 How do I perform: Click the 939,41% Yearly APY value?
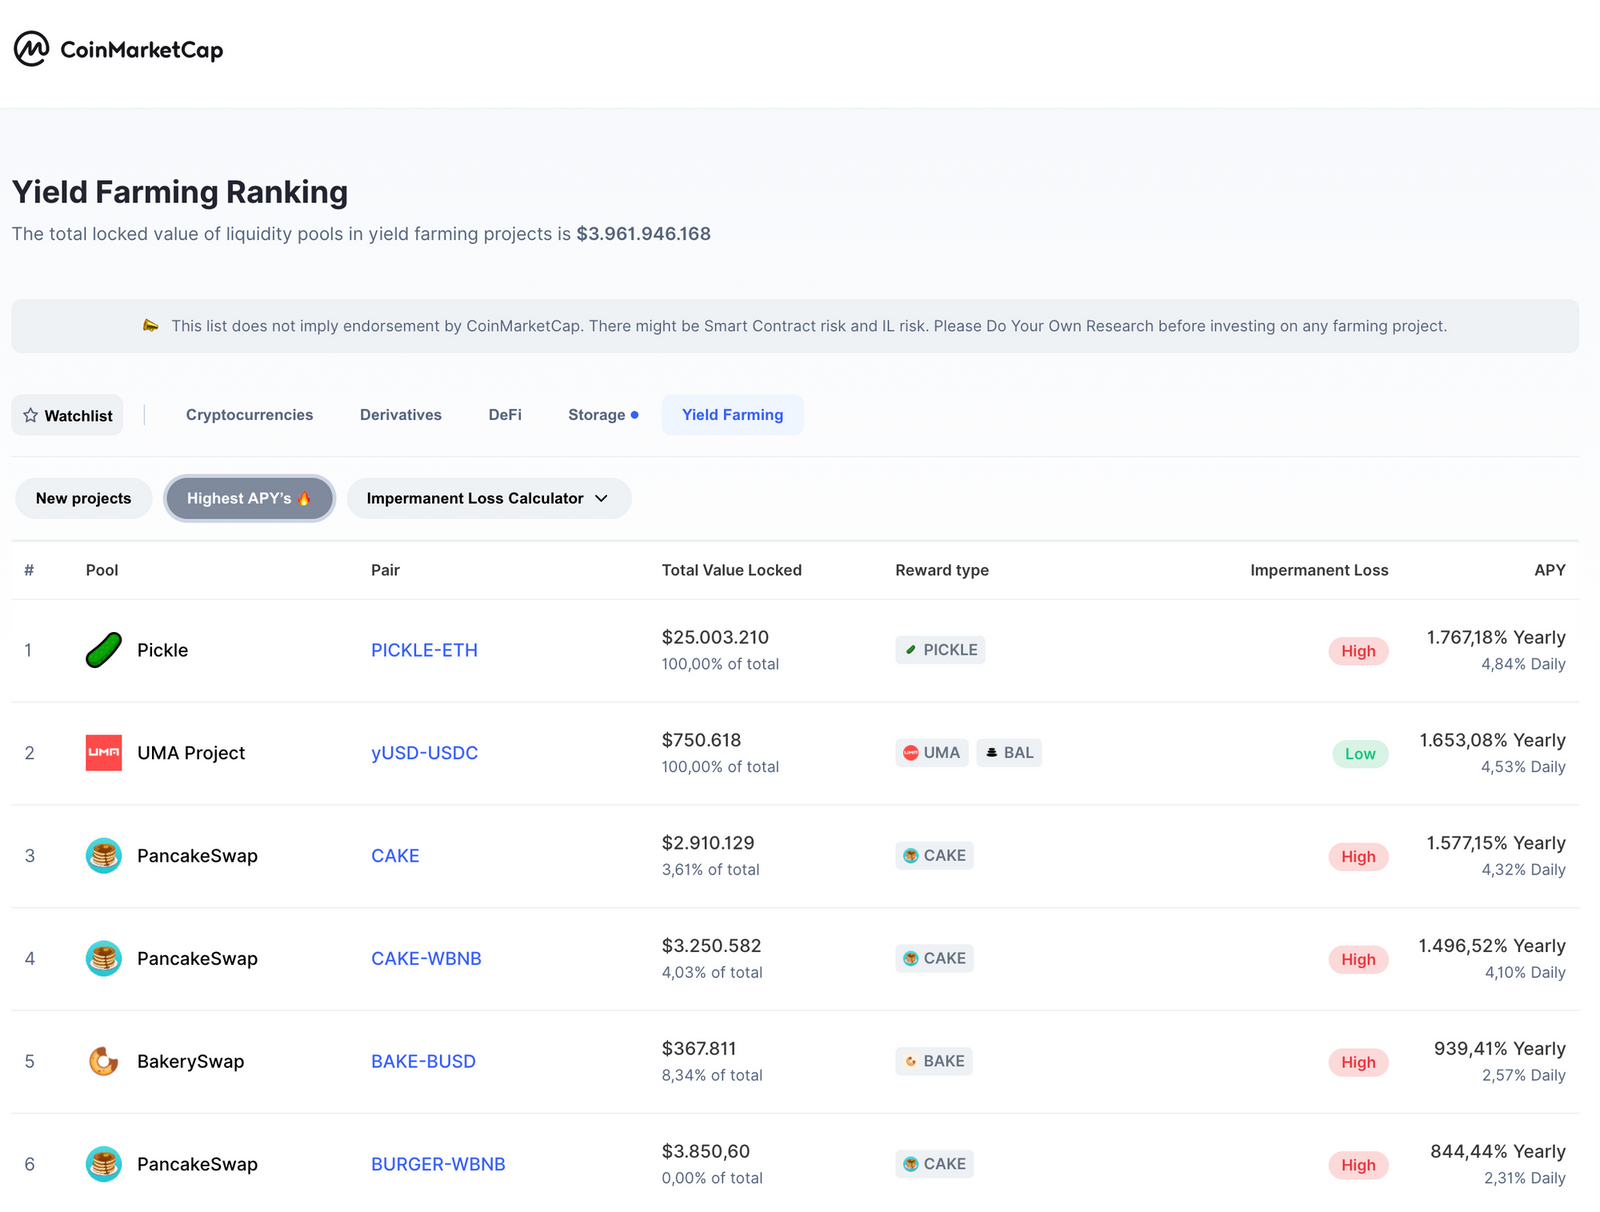pyautogui.click(x=1500, y=1048)
